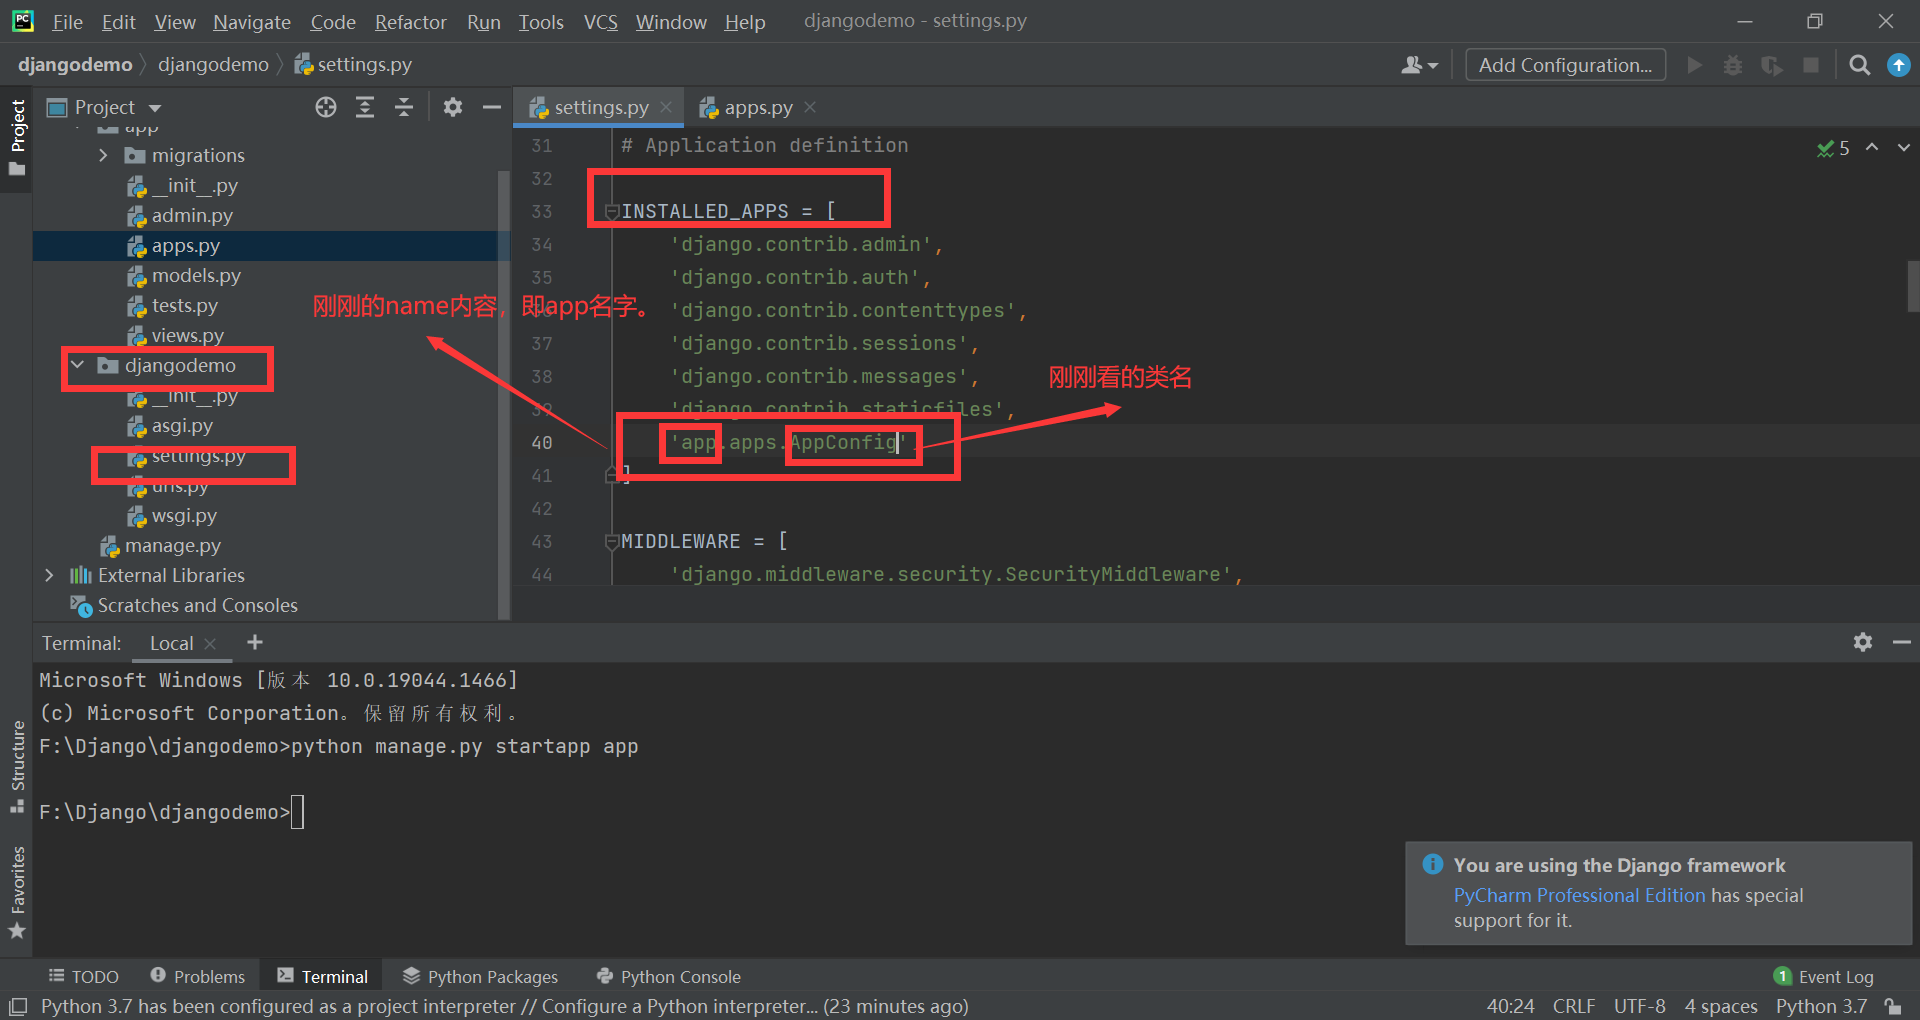Collapse the djangodemo folder
This screenshot has width=1920, height=1020.
pyautogui.click(x=77, y=365)
